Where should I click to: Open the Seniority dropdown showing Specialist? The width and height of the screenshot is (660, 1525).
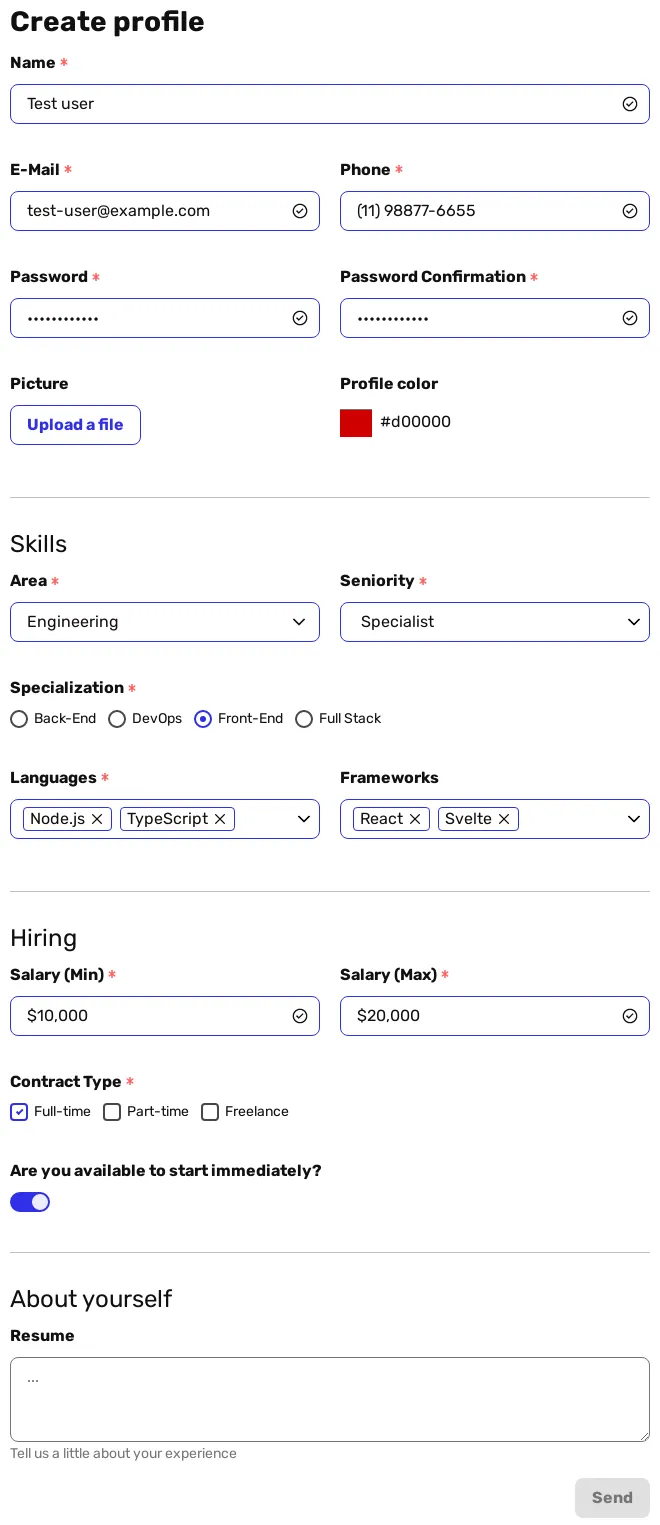tap(495, 622)
